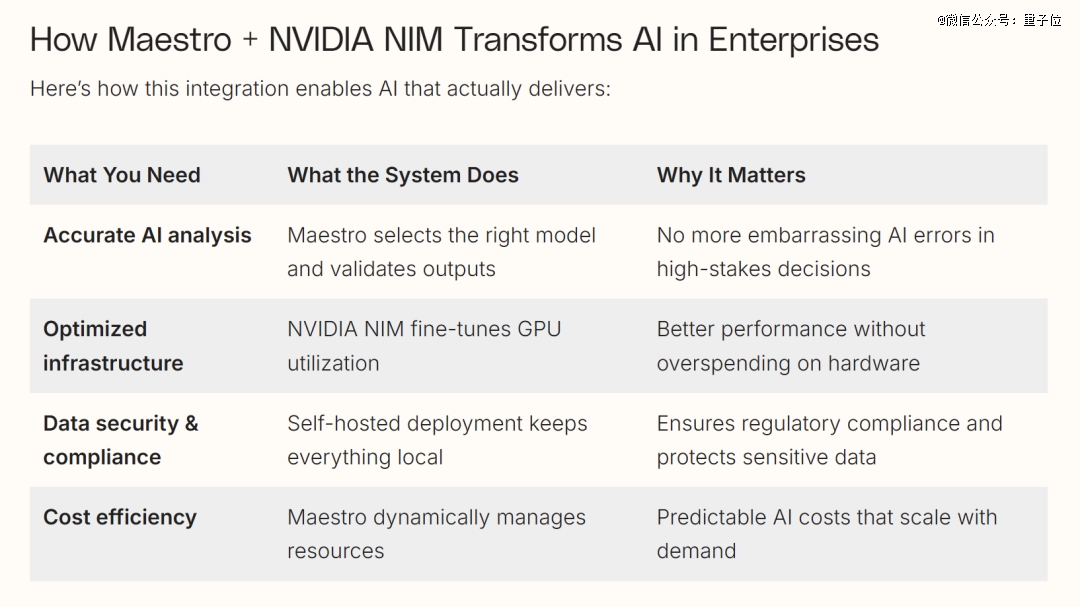
Task: Select the 'What the System Does' column header
Action: 403,175
